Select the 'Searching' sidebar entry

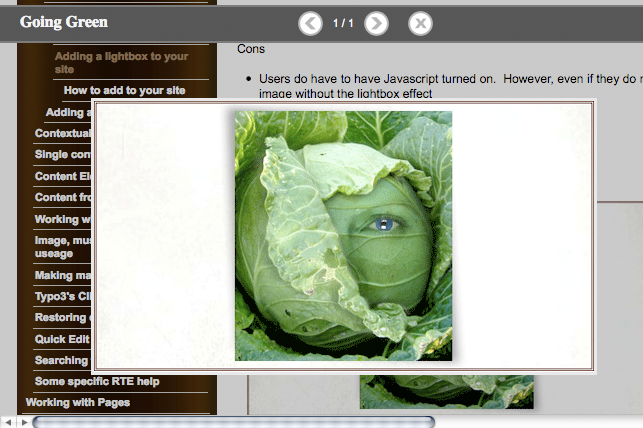click(61, 360)
